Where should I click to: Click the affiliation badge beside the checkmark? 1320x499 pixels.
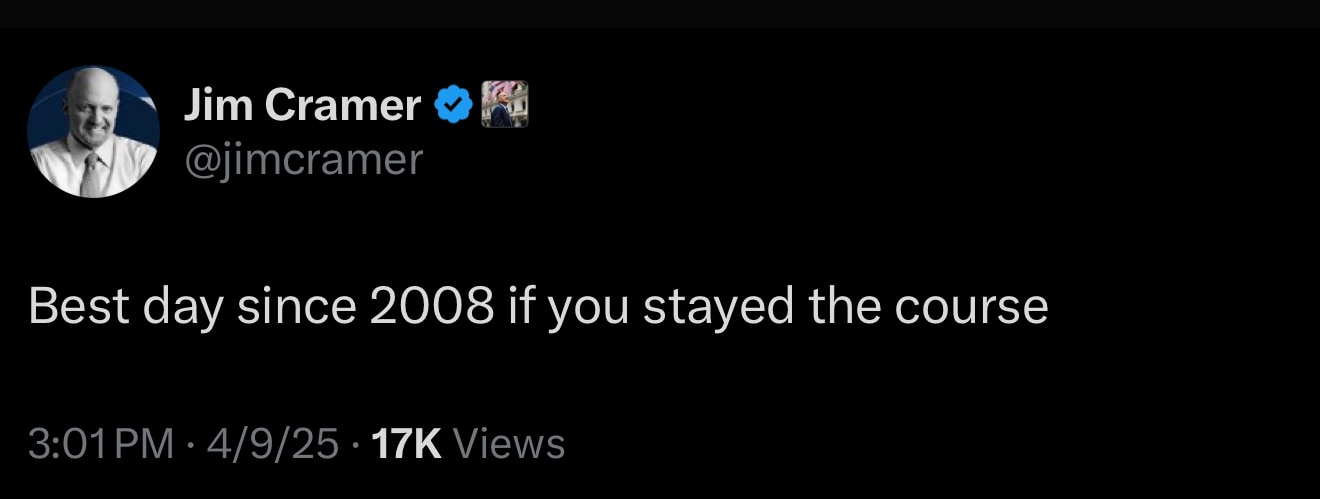point(503,104)
